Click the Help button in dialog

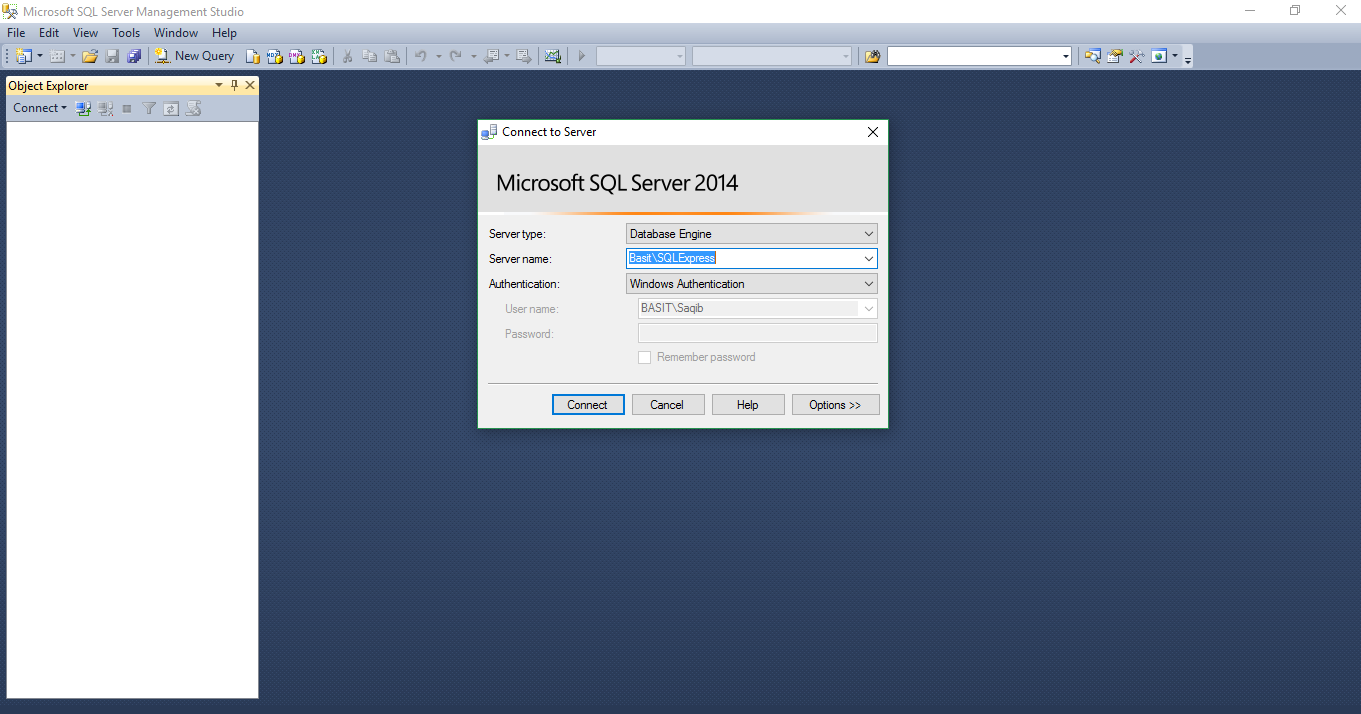748,405
